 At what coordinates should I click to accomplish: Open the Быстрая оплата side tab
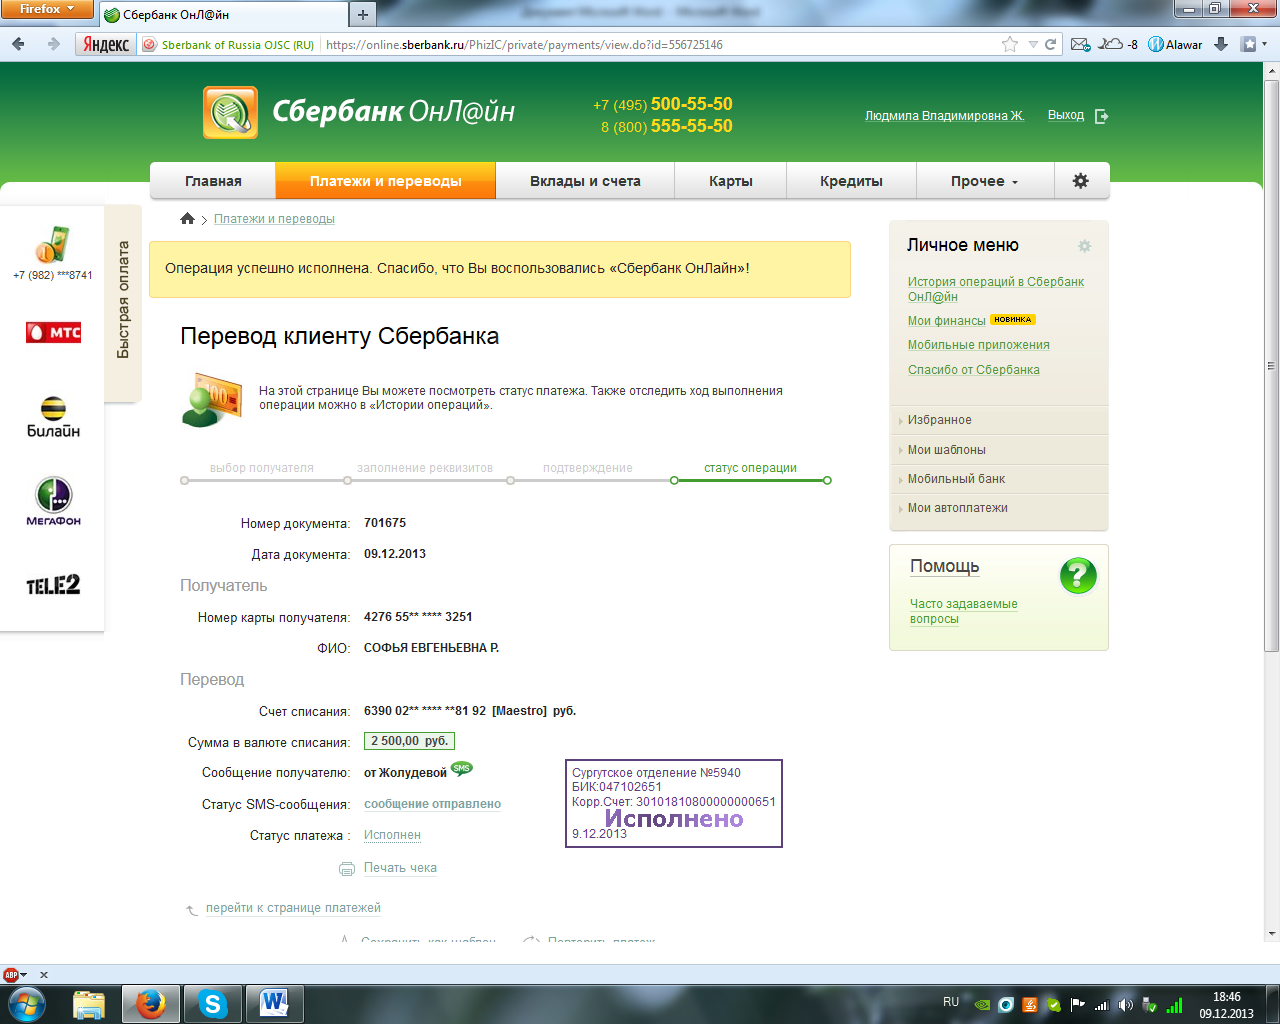(123, 301)
